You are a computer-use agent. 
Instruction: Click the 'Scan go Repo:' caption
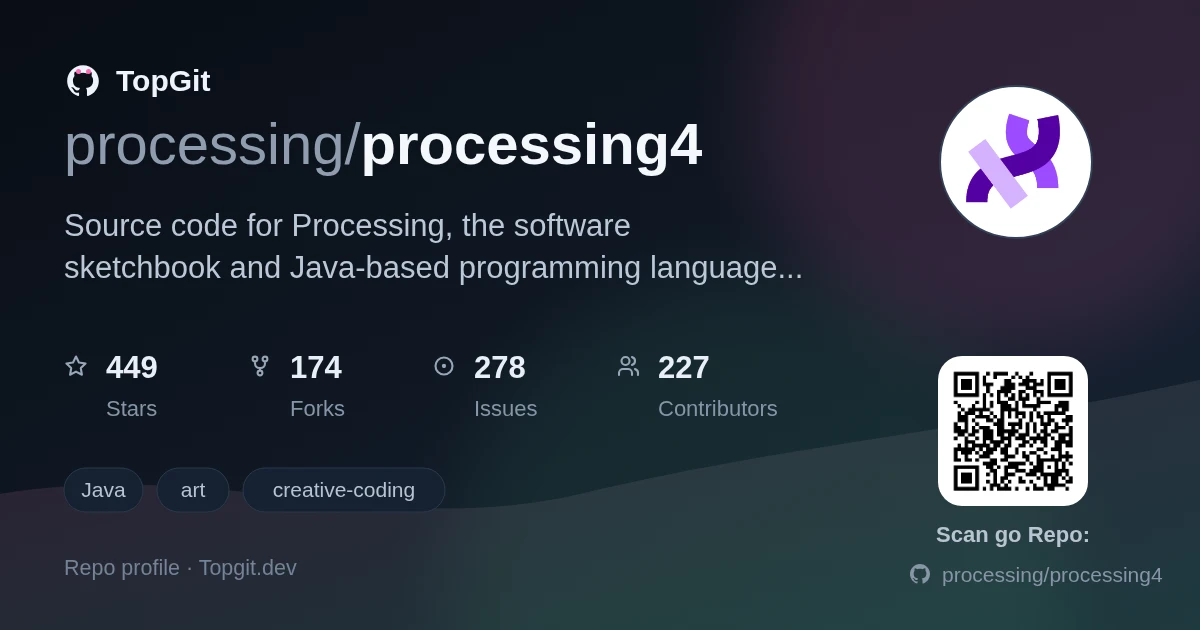pos(1013,535)
